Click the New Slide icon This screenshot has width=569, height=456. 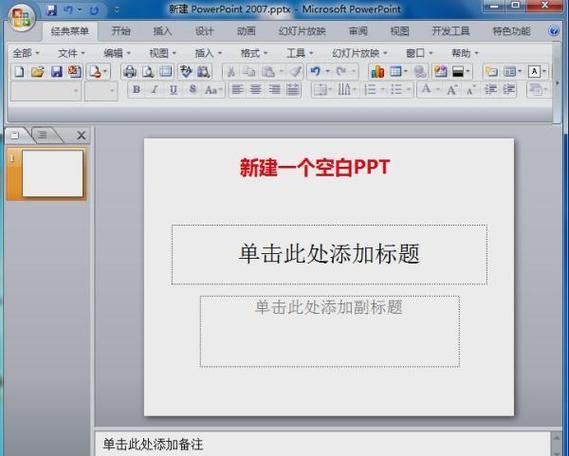click(491, 71)
